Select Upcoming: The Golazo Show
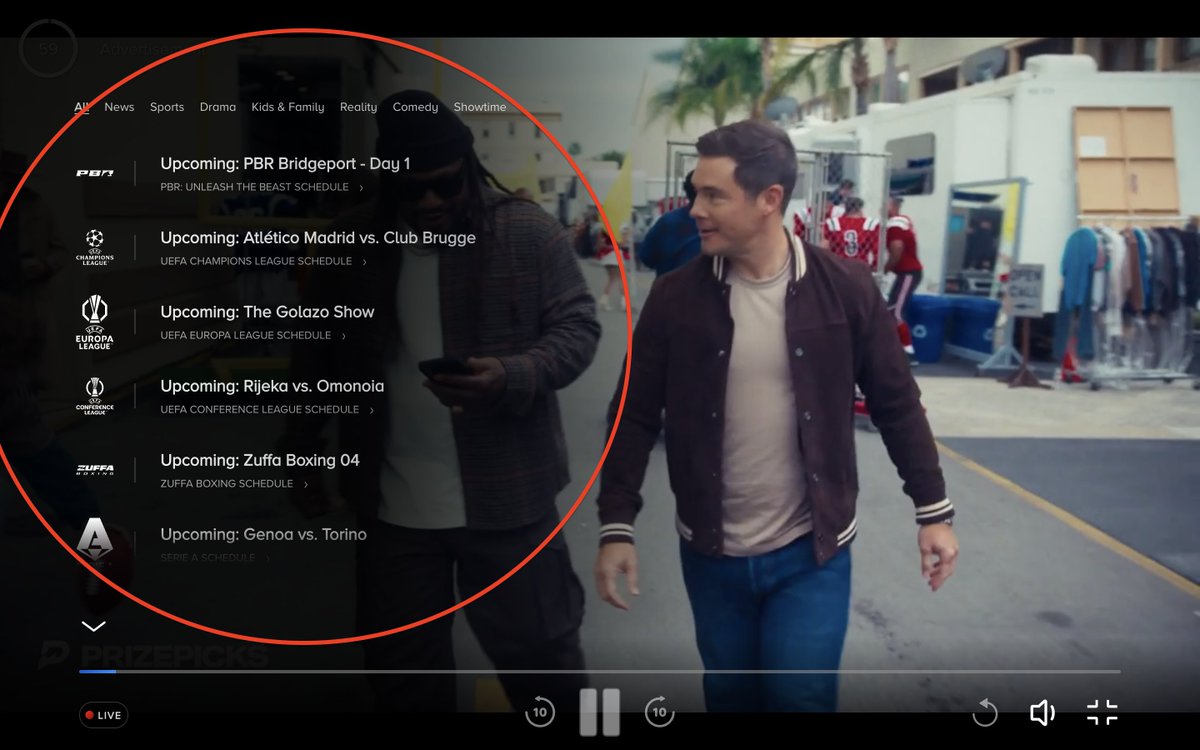 tap(267, 312)
